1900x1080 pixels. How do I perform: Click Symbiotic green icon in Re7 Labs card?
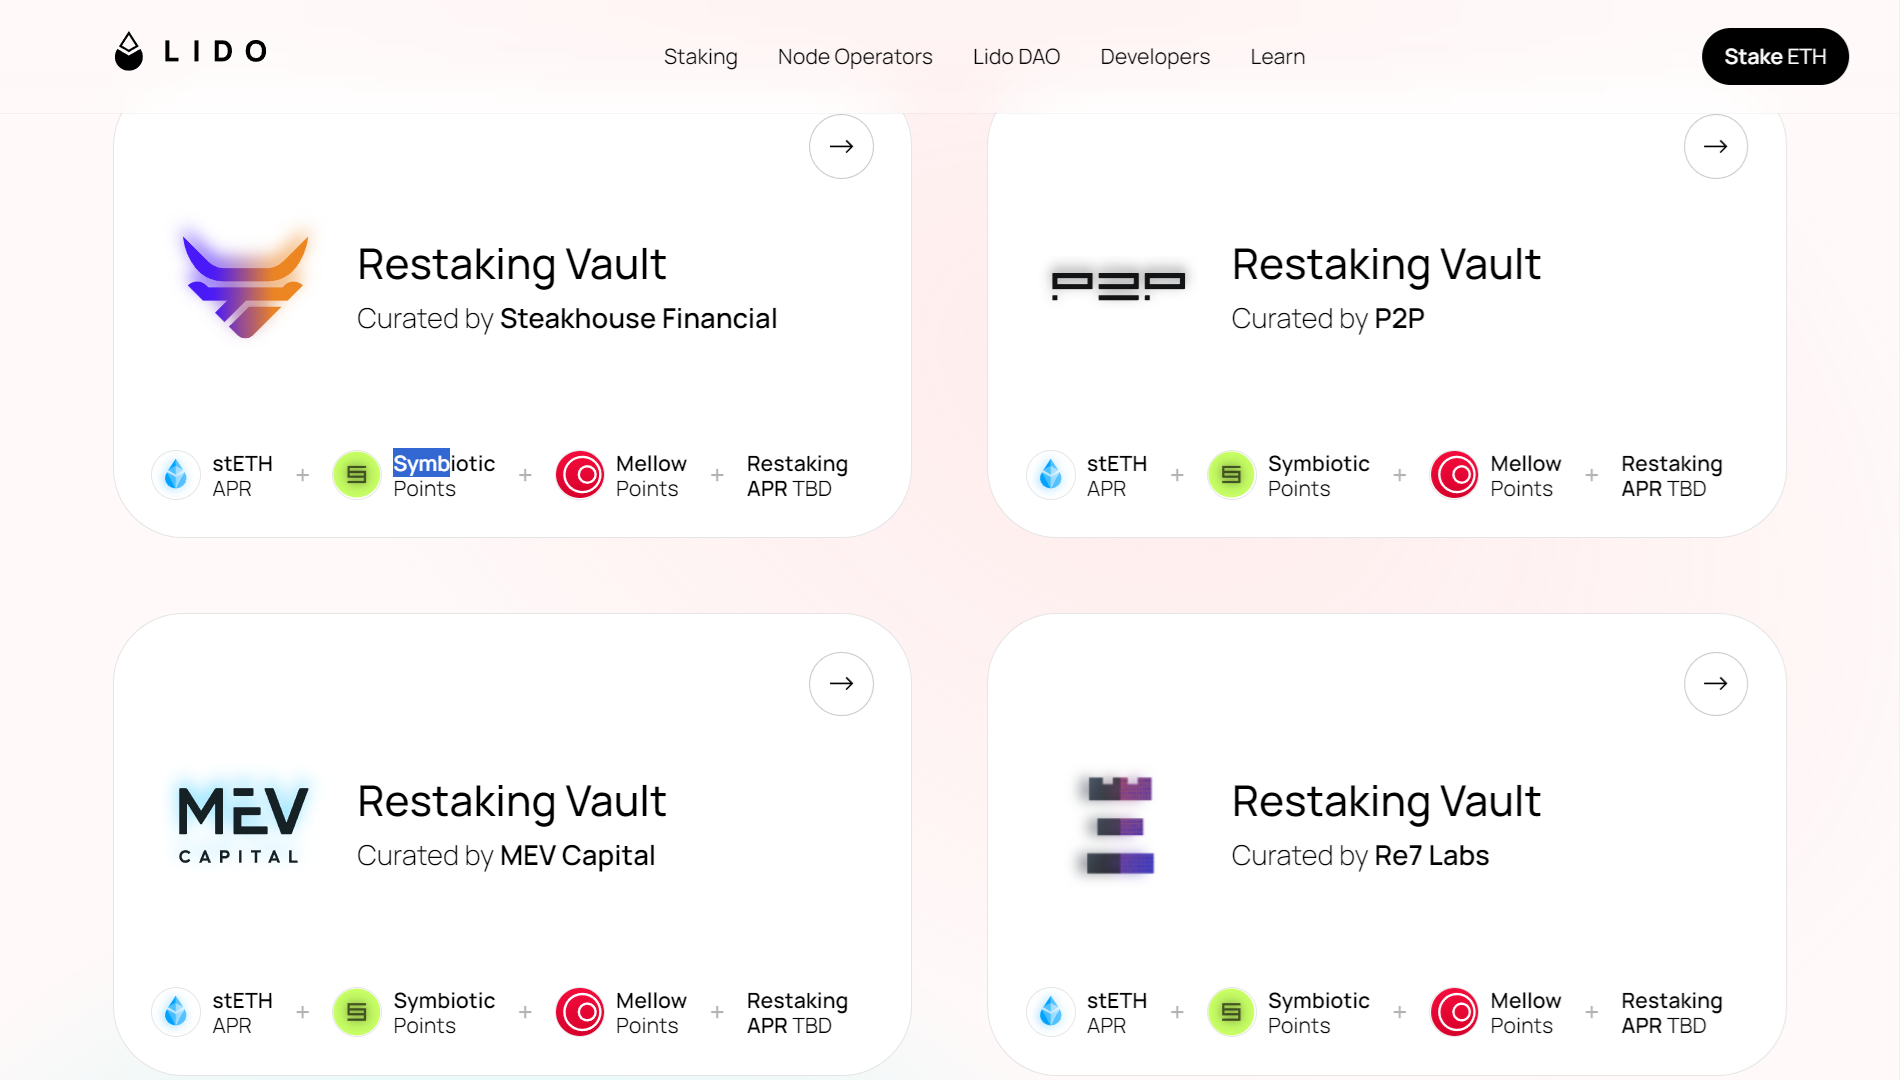click(x=1232, y=1012)
